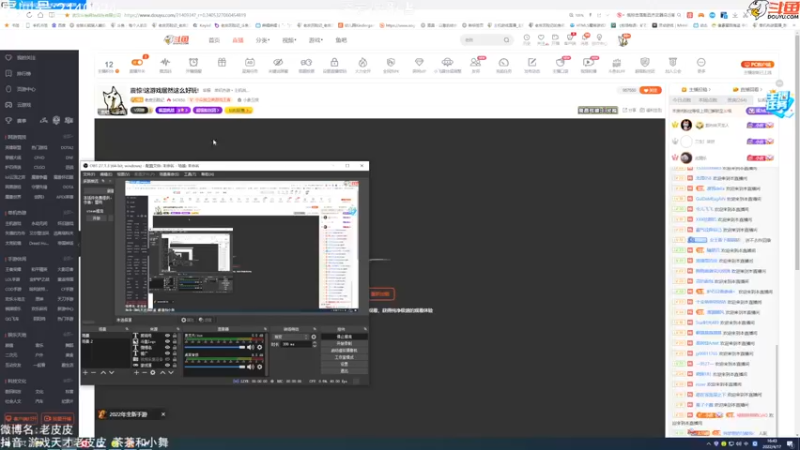The image size is (800, 450).
Task: Open the alarm clock stream reminder tool
Action: click(193, 62)
